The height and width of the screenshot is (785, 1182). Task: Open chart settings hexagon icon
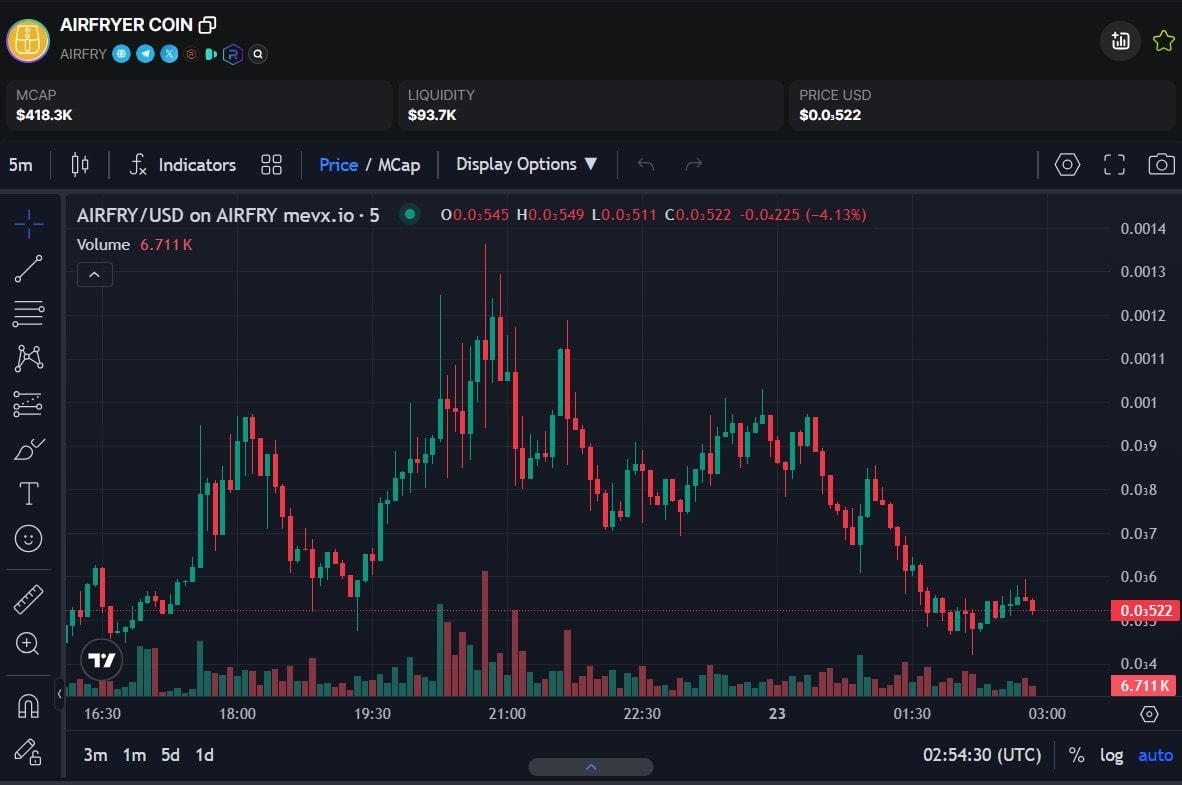click(1067, 164)
